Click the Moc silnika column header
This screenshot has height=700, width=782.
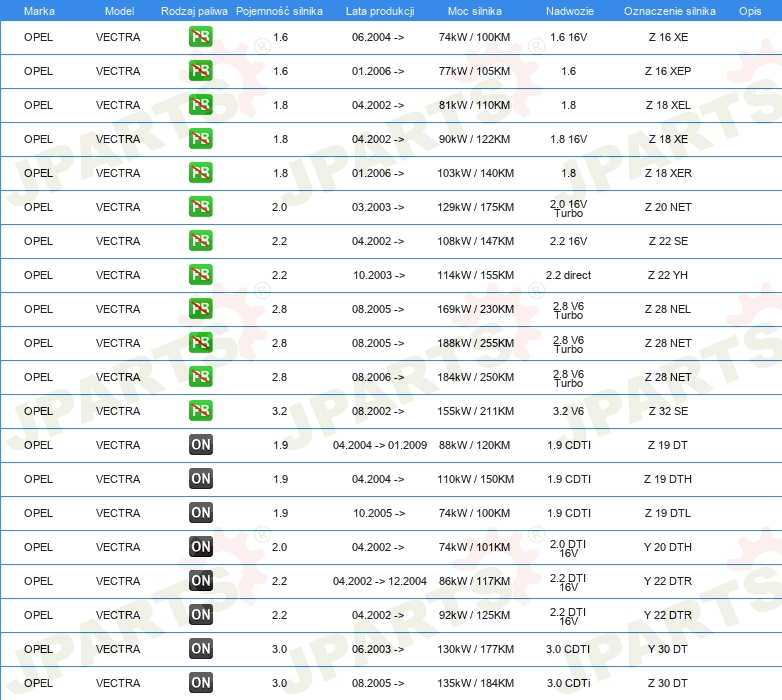475,11
